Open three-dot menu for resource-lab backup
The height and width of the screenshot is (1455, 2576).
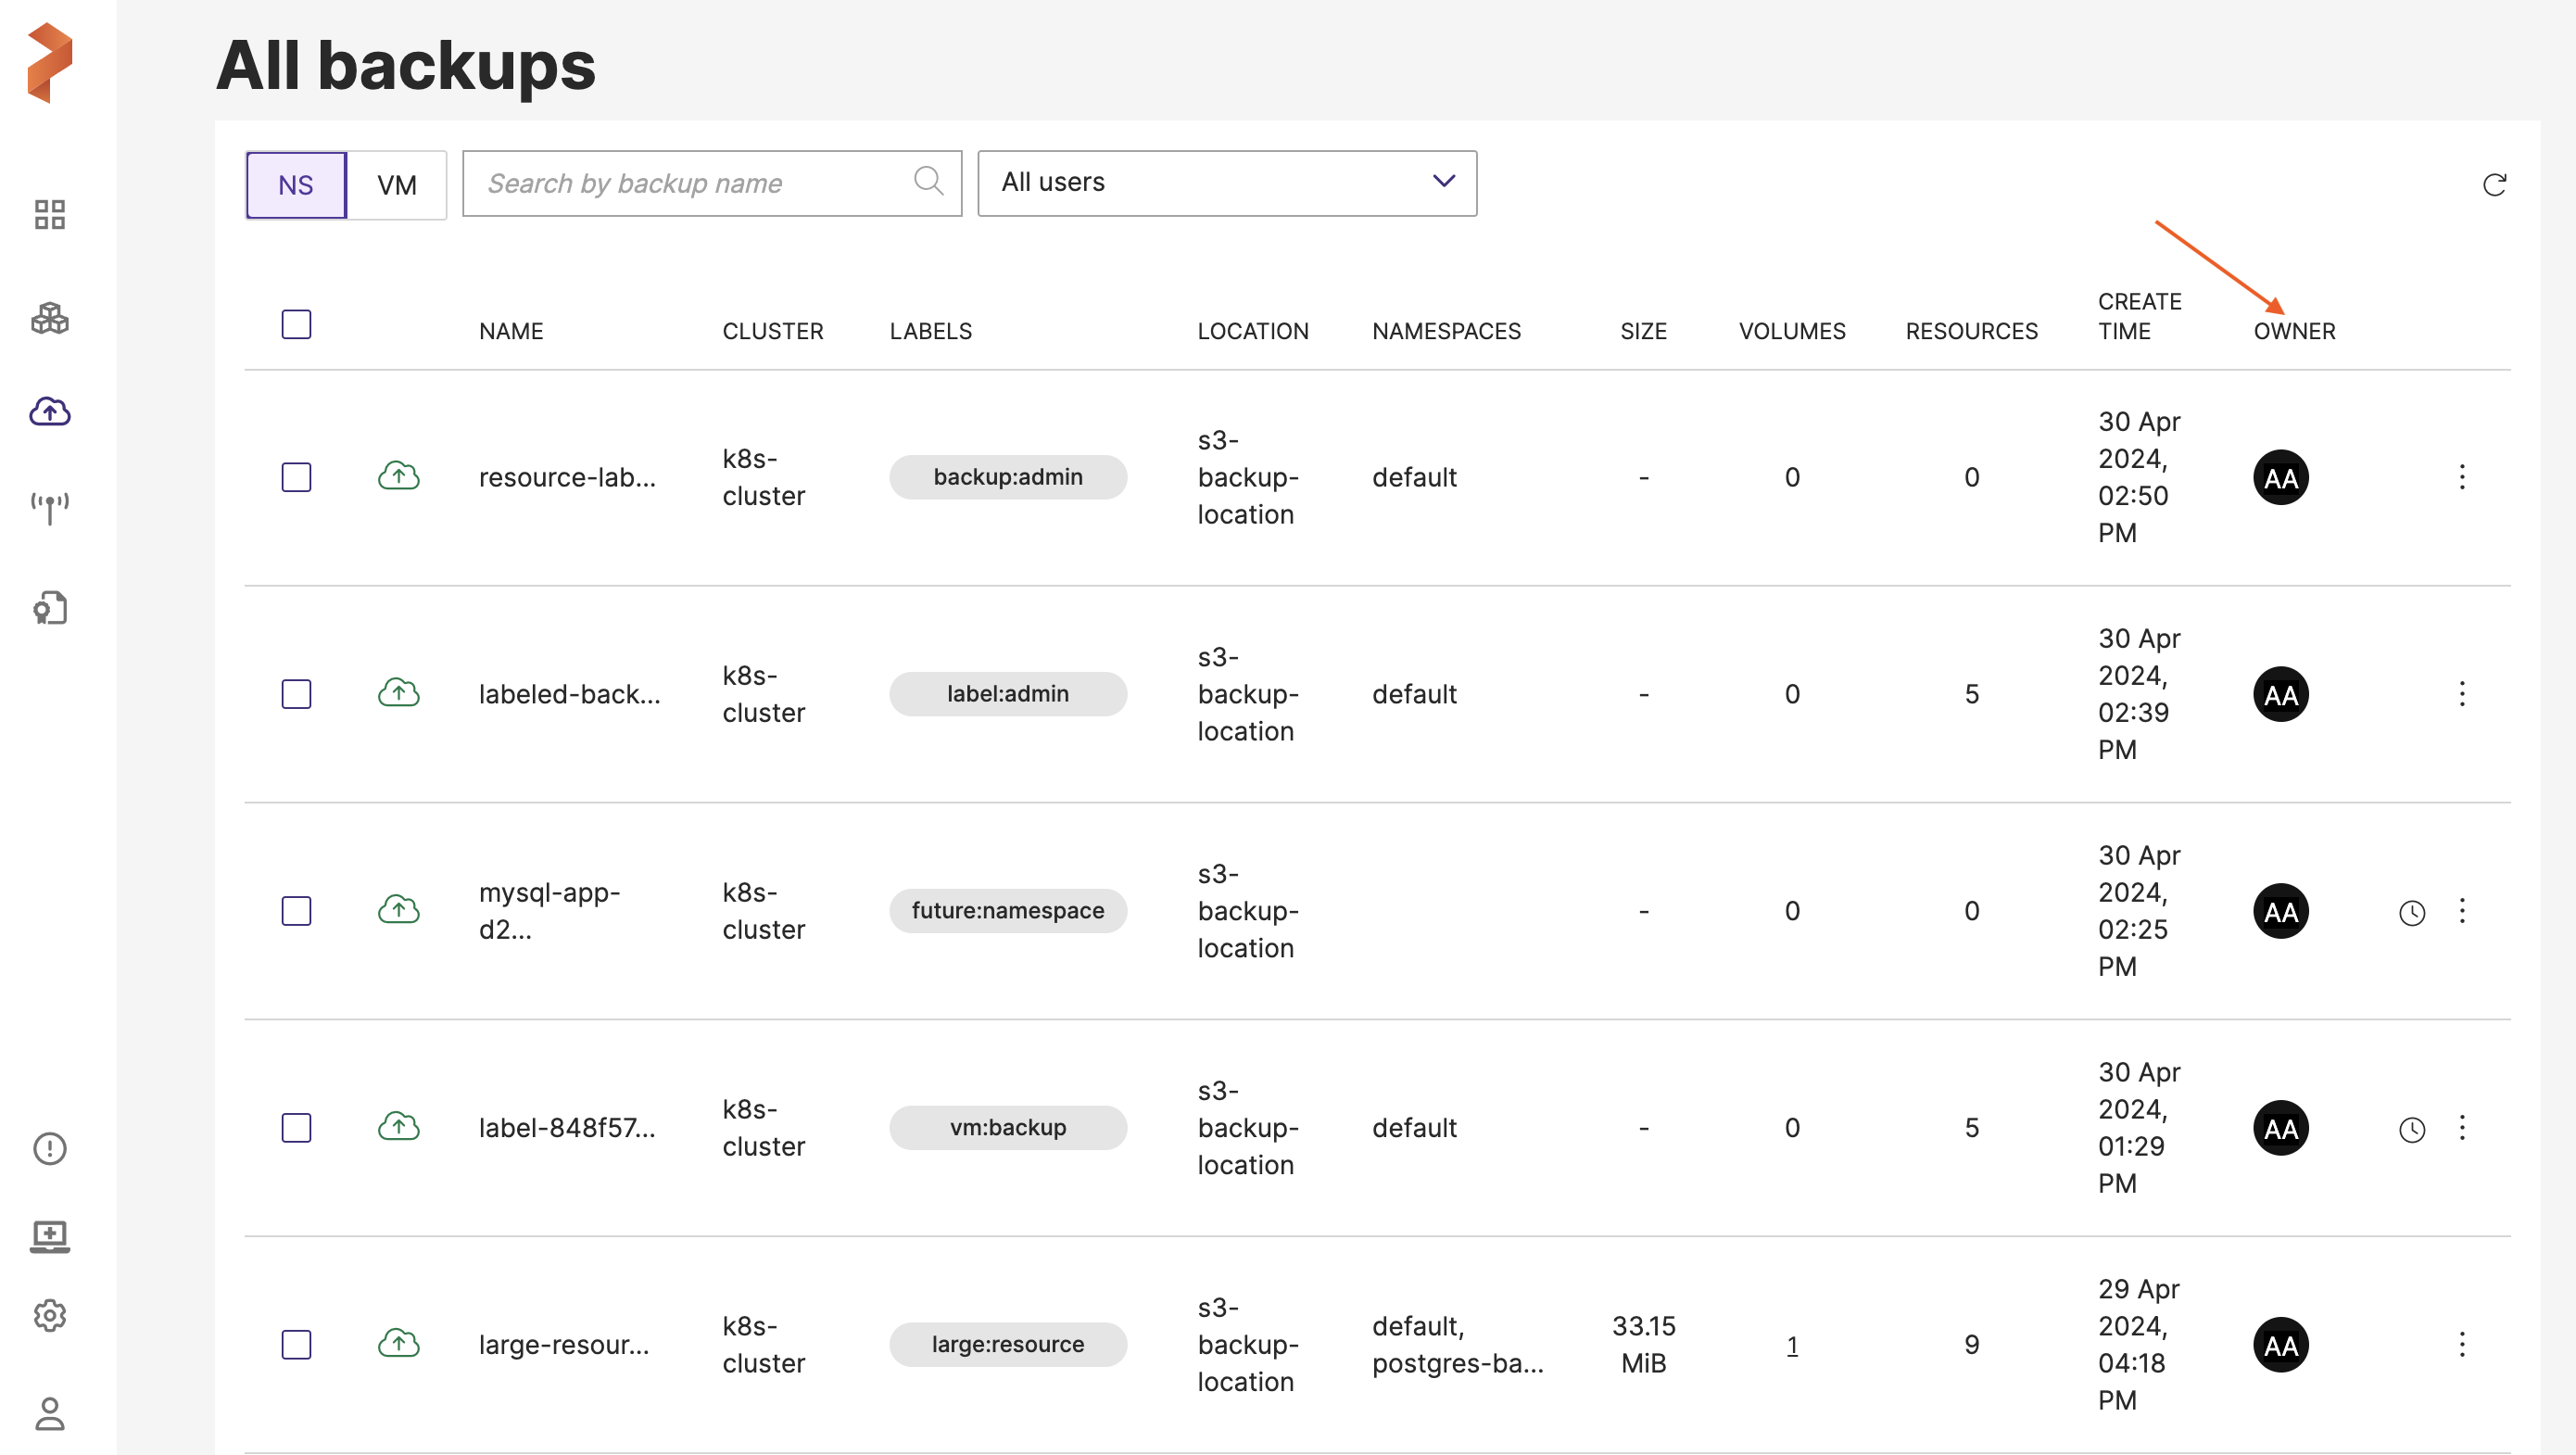click(x=2462, y=477)
